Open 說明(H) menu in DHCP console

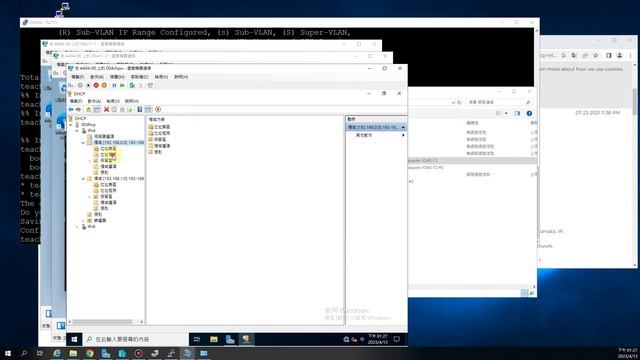[x=131, y=101]
